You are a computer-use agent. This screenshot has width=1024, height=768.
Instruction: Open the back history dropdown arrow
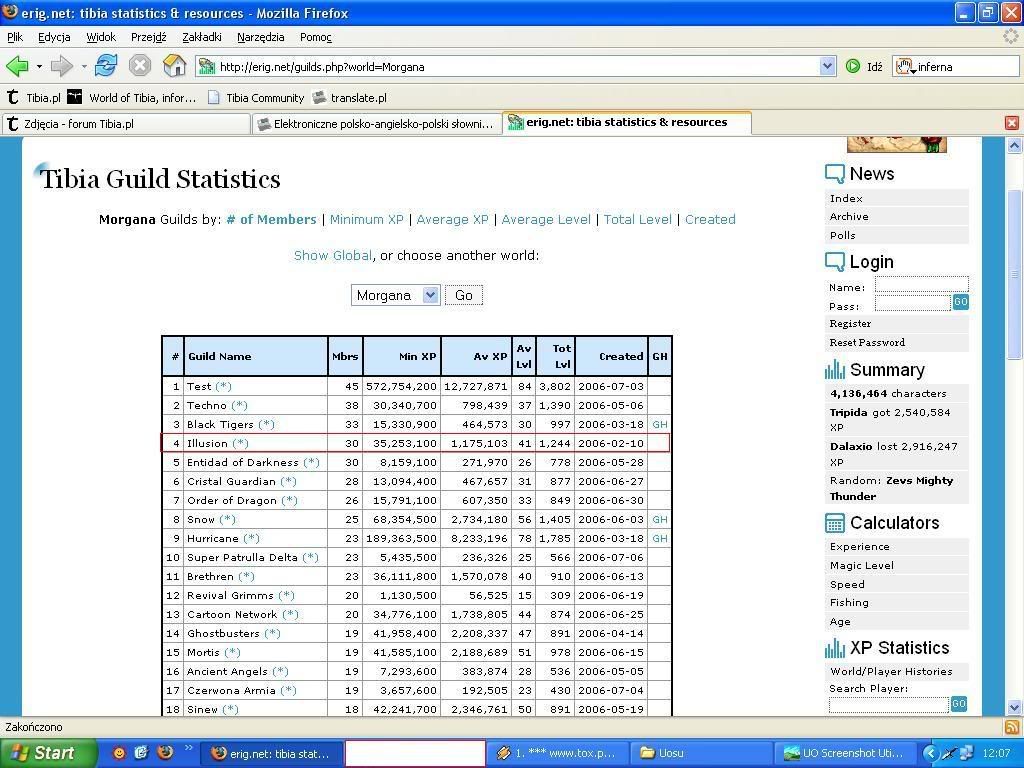(x=39, y=67)
